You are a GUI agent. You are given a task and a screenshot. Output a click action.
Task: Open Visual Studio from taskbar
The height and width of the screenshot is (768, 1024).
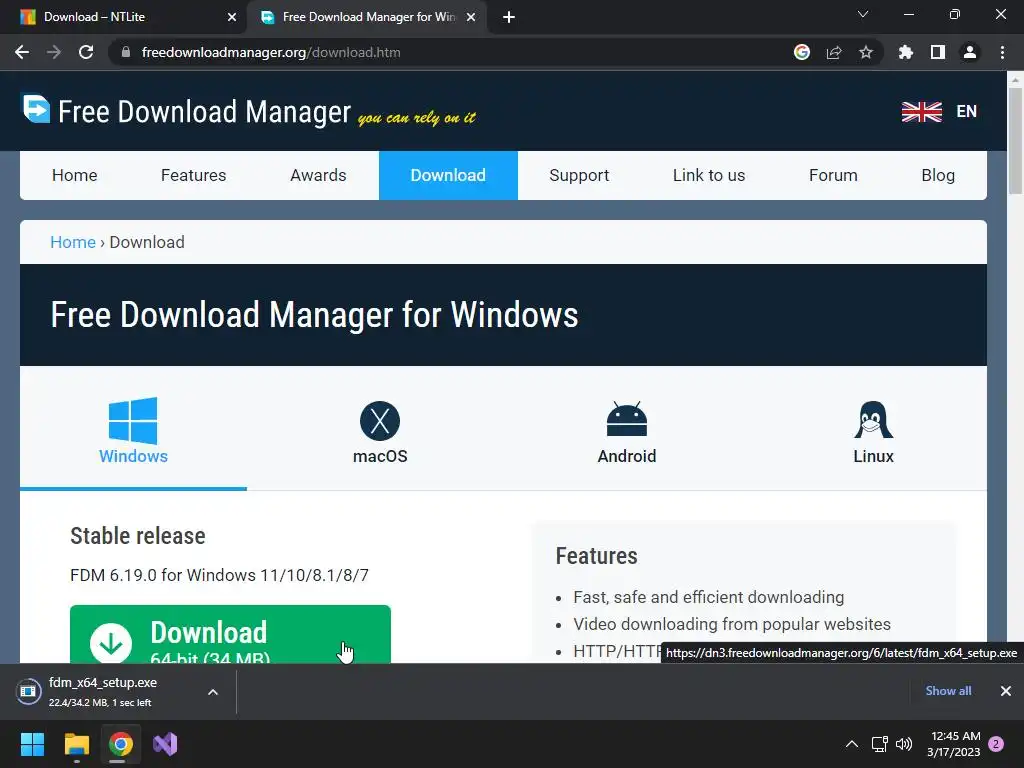pyautogui.click(x=165, y=744)
